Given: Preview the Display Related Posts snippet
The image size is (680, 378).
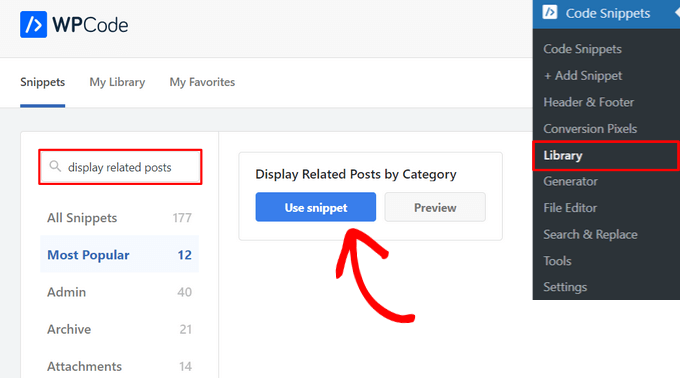Looking at the screenshot, I should [435, 207].
